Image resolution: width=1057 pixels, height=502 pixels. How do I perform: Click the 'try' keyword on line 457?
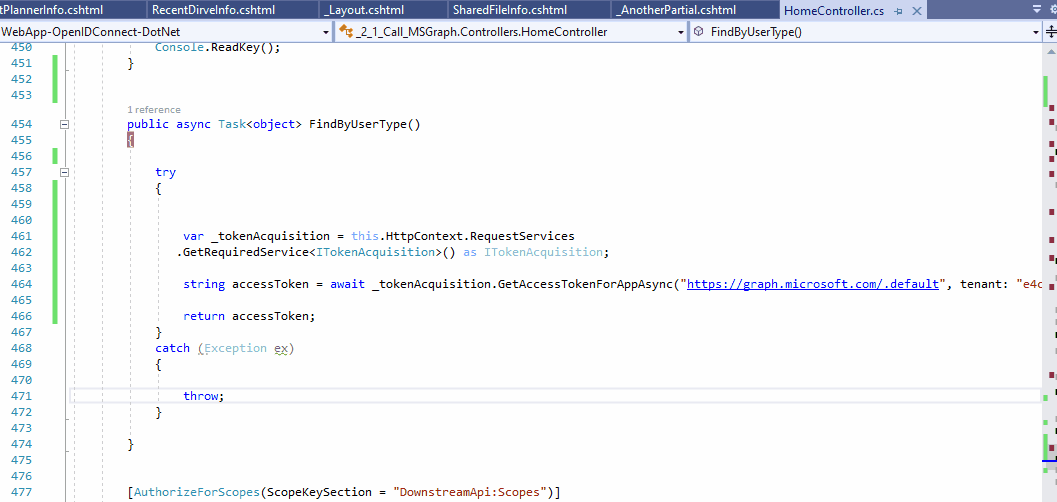click(x=165, y=172)
